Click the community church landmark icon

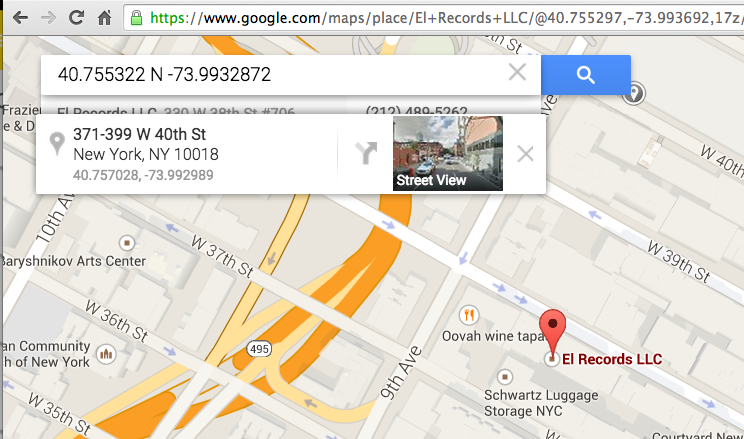click(106, 354)
